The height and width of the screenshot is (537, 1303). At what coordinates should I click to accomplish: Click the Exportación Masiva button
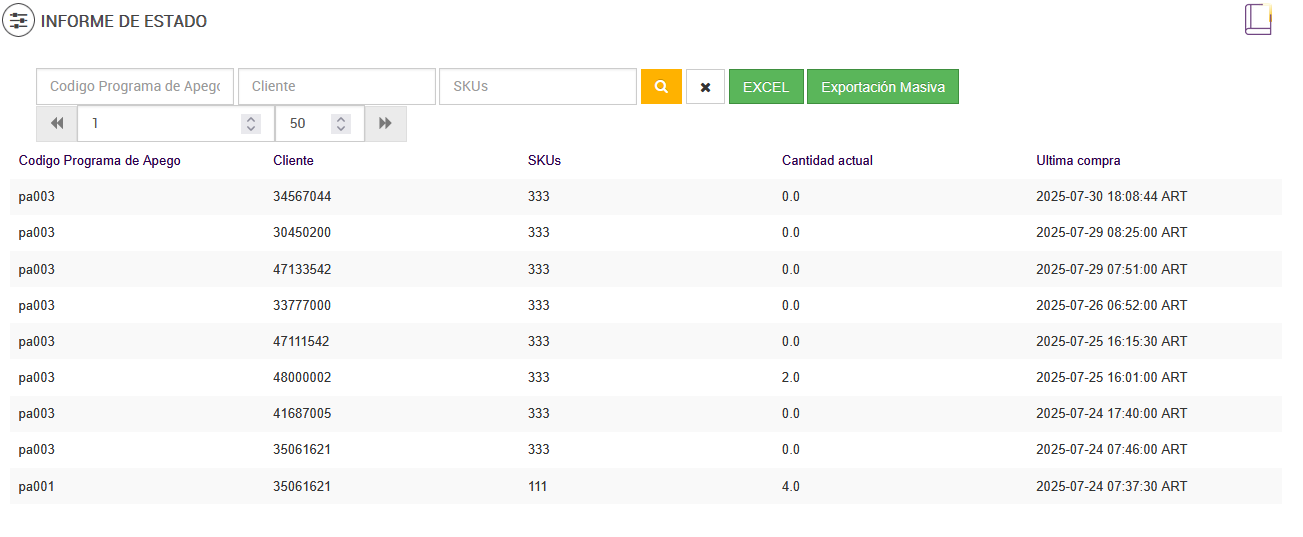882,87
